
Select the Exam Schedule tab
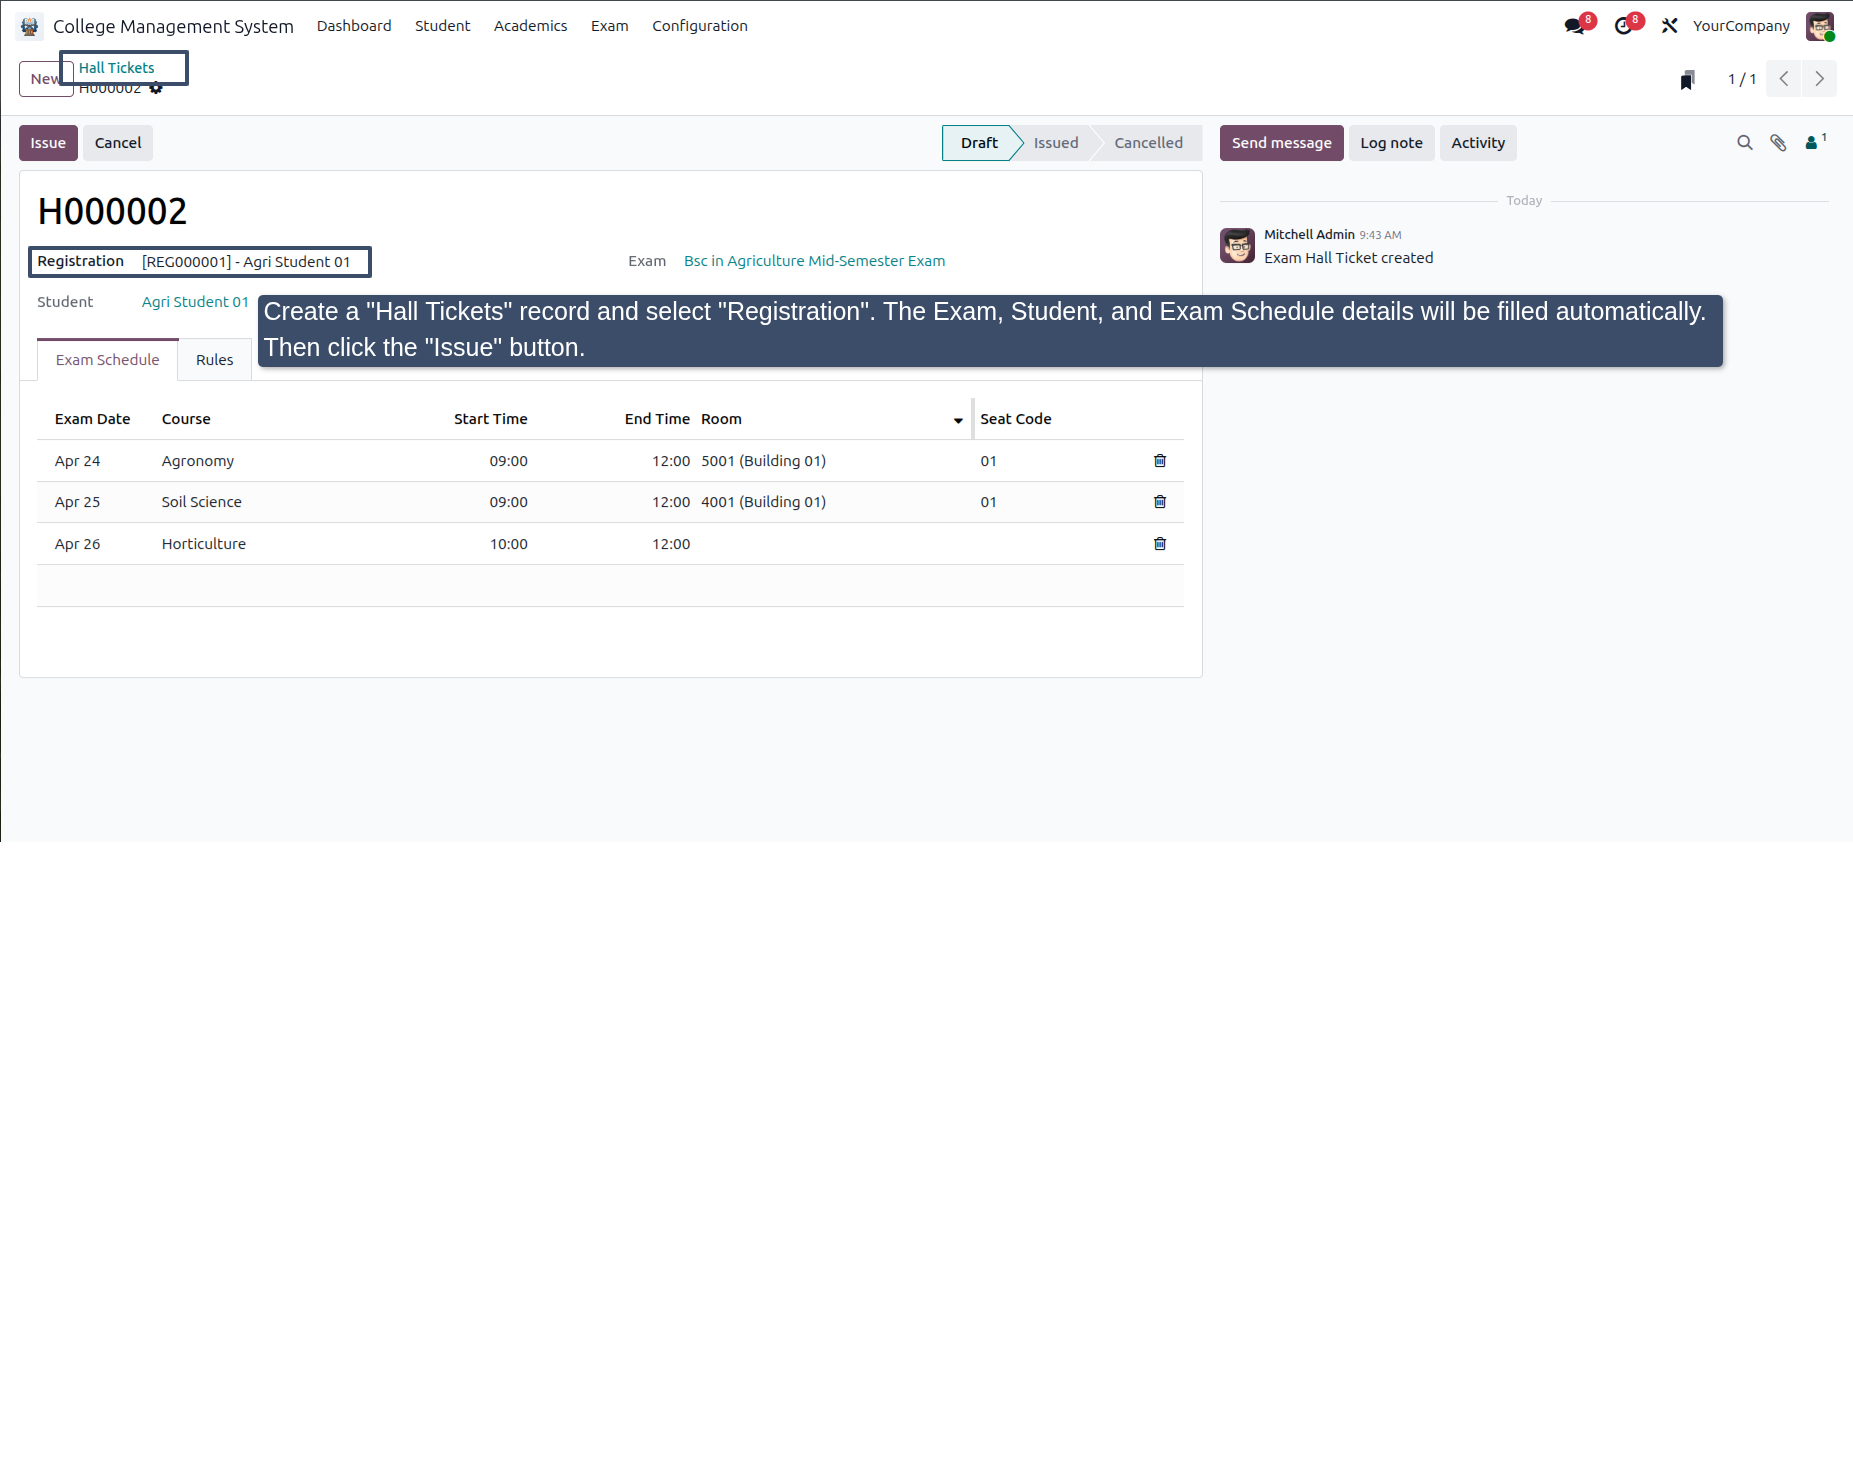coord(108,360)
